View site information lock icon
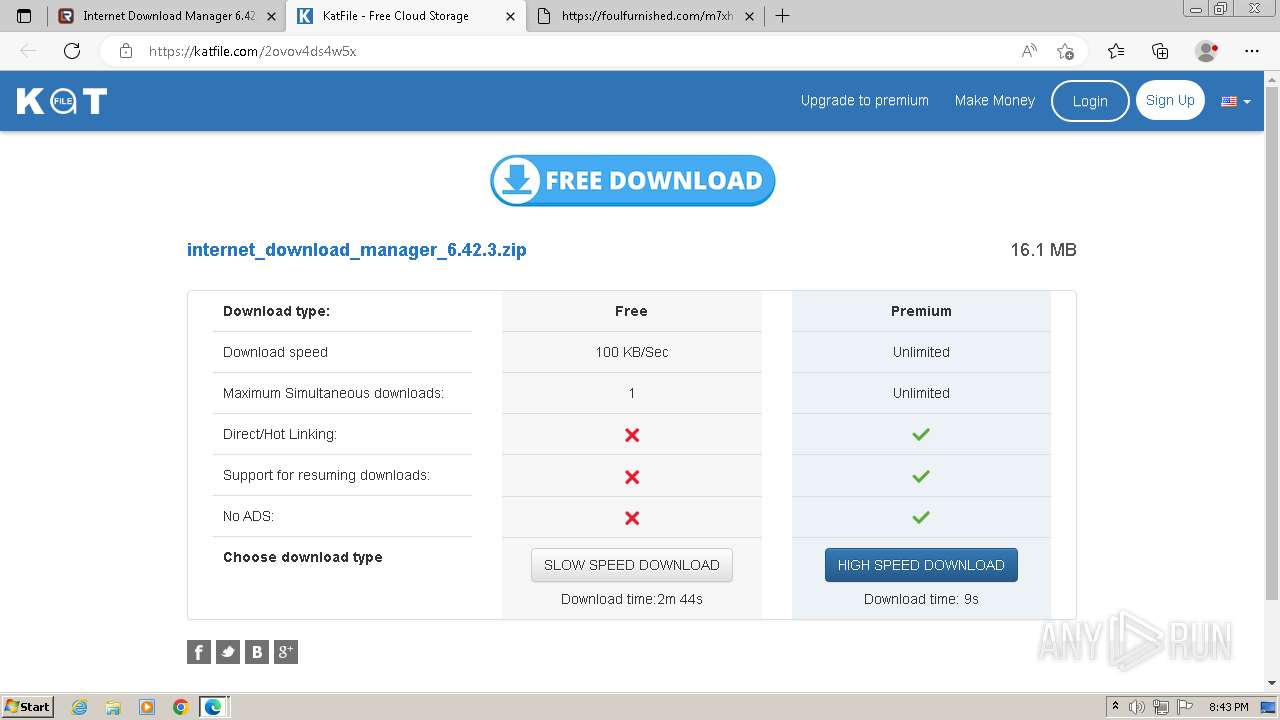The width and height of the screenshot is (1280, 720). [126, 51]
